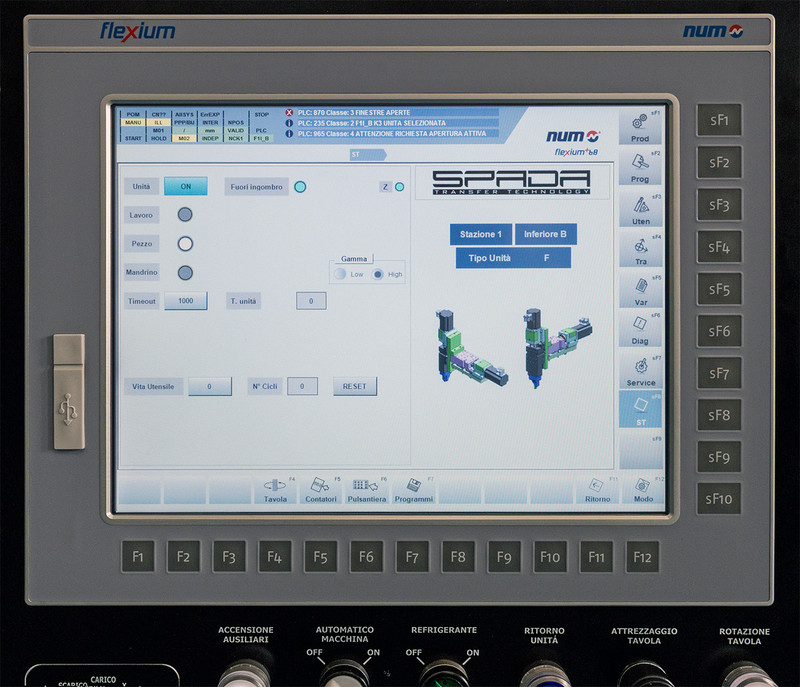This screenshot has width=800, height=687.
Task: Select the Uten tools icon
Action: pyautogui.click(x=640, y=209)
